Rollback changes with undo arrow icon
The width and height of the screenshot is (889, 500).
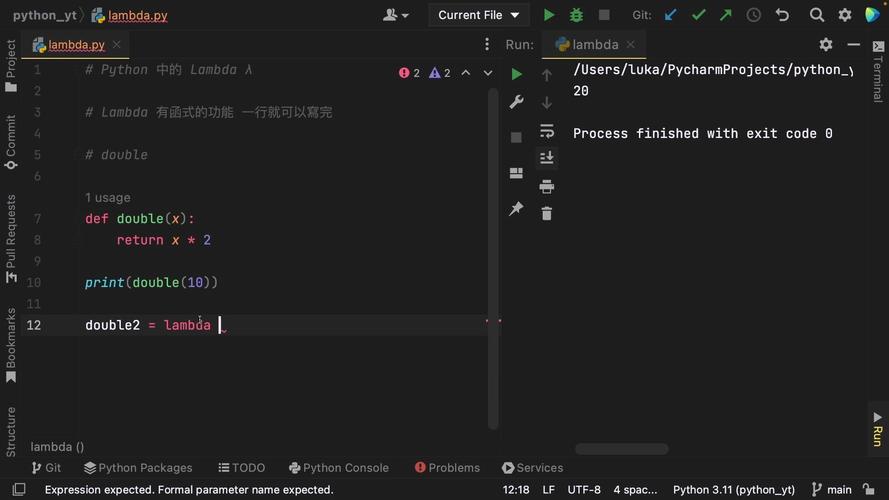(x=782, y=15)
